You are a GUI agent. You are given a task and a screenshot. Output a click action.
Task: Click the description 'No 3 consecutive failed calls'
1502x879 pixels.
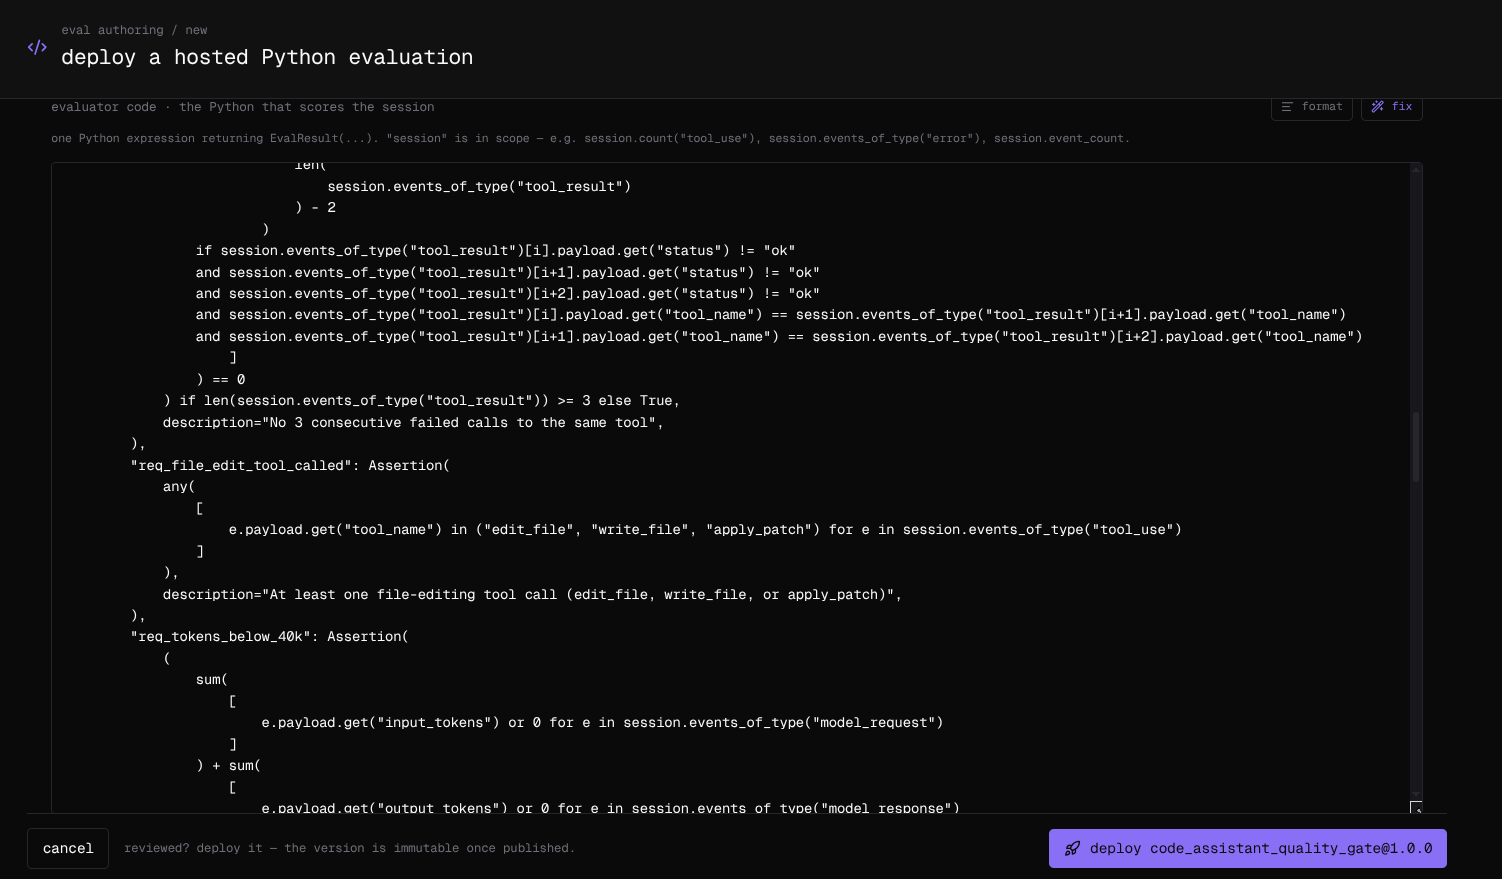[414, 423]
